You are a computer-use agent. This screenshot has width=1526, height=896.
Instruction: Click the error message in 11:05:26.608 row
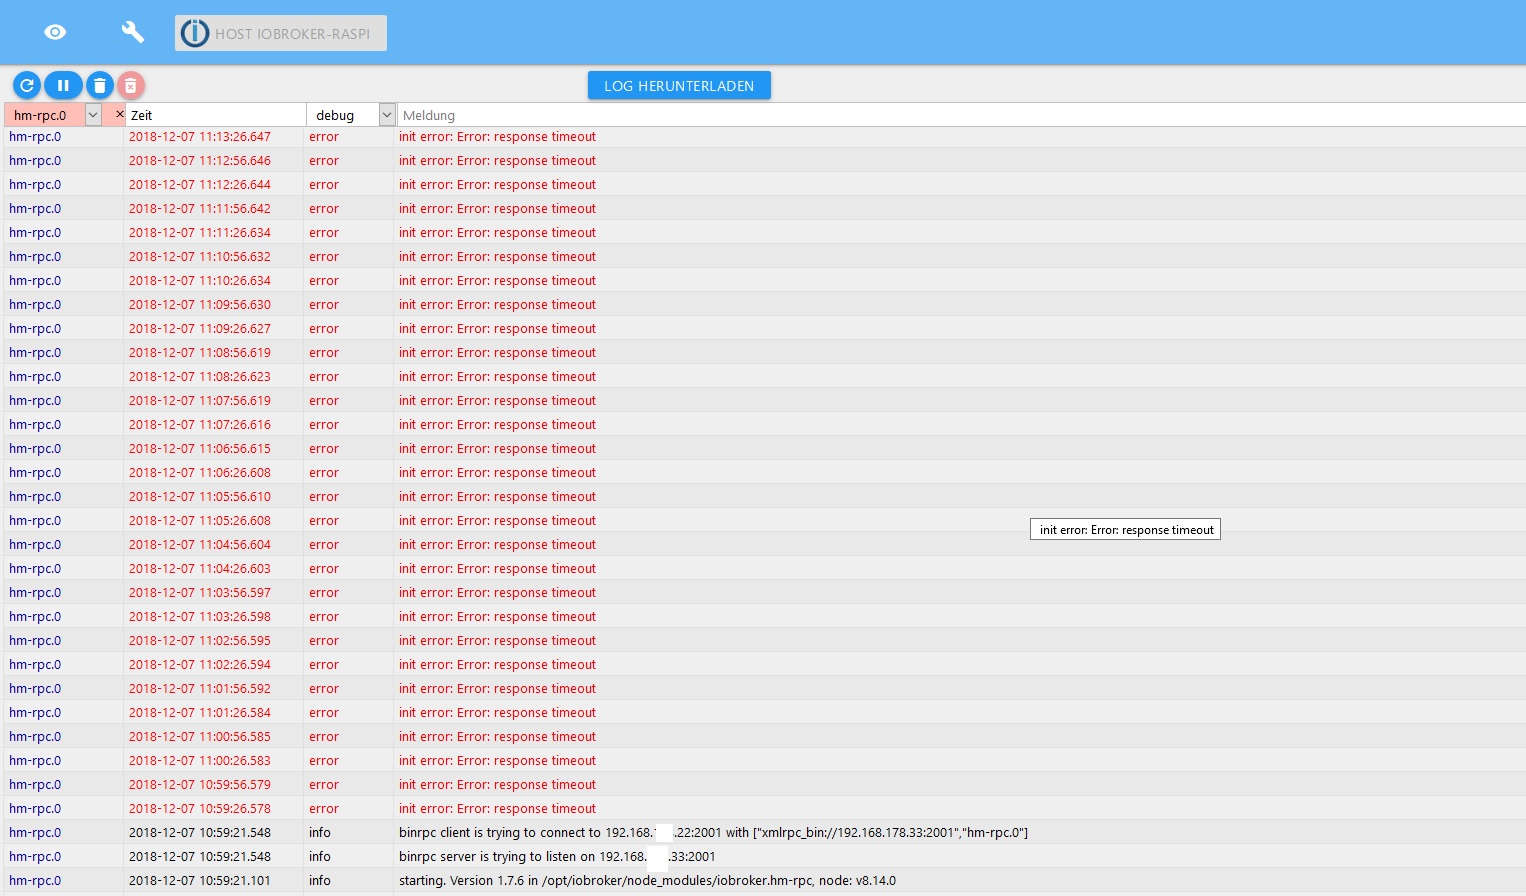[497, 521]
